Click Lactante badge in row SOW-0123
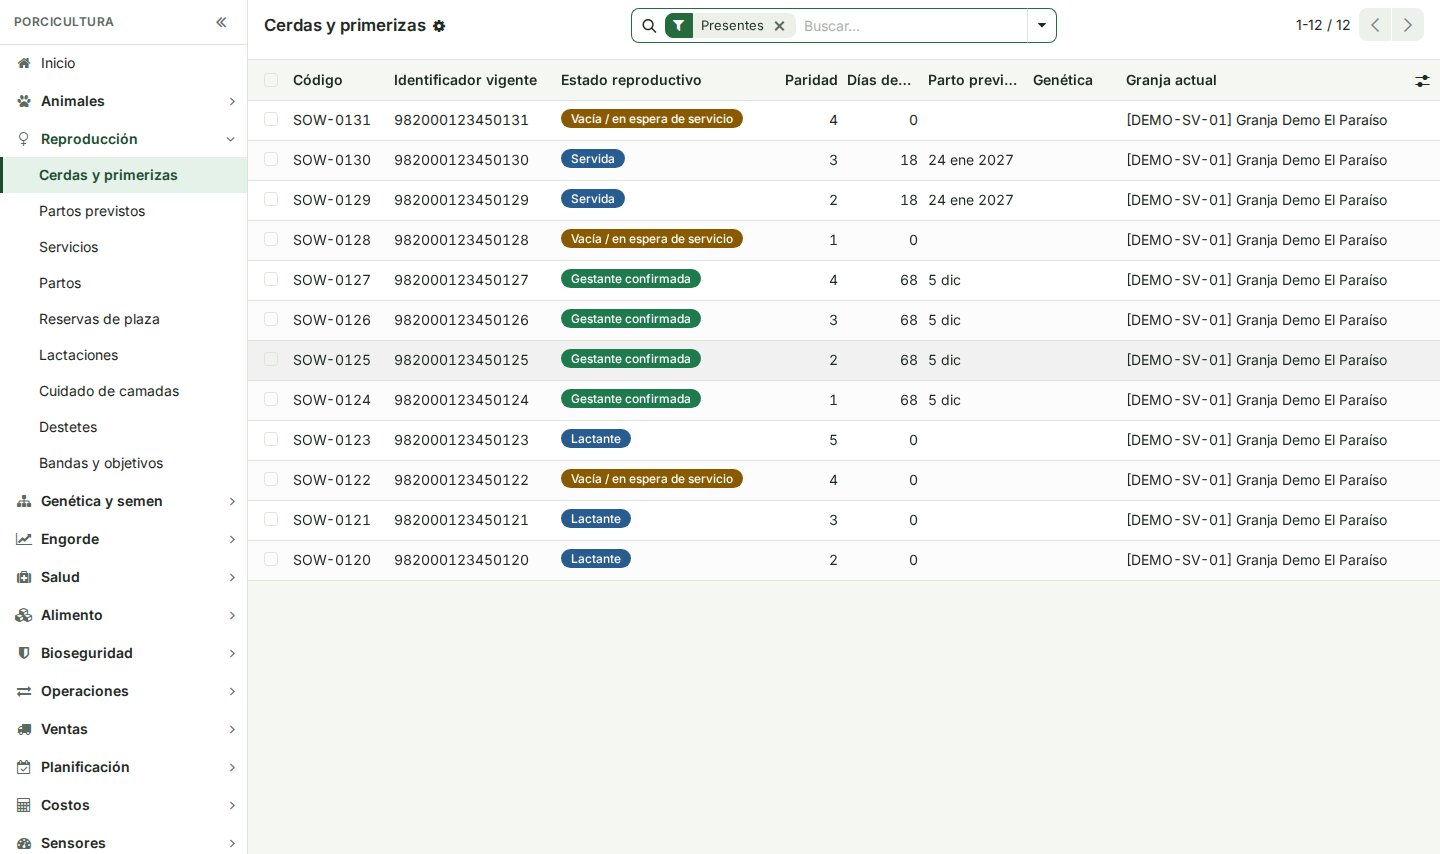Screen dimensions: 1440x854 click(596, 439)
